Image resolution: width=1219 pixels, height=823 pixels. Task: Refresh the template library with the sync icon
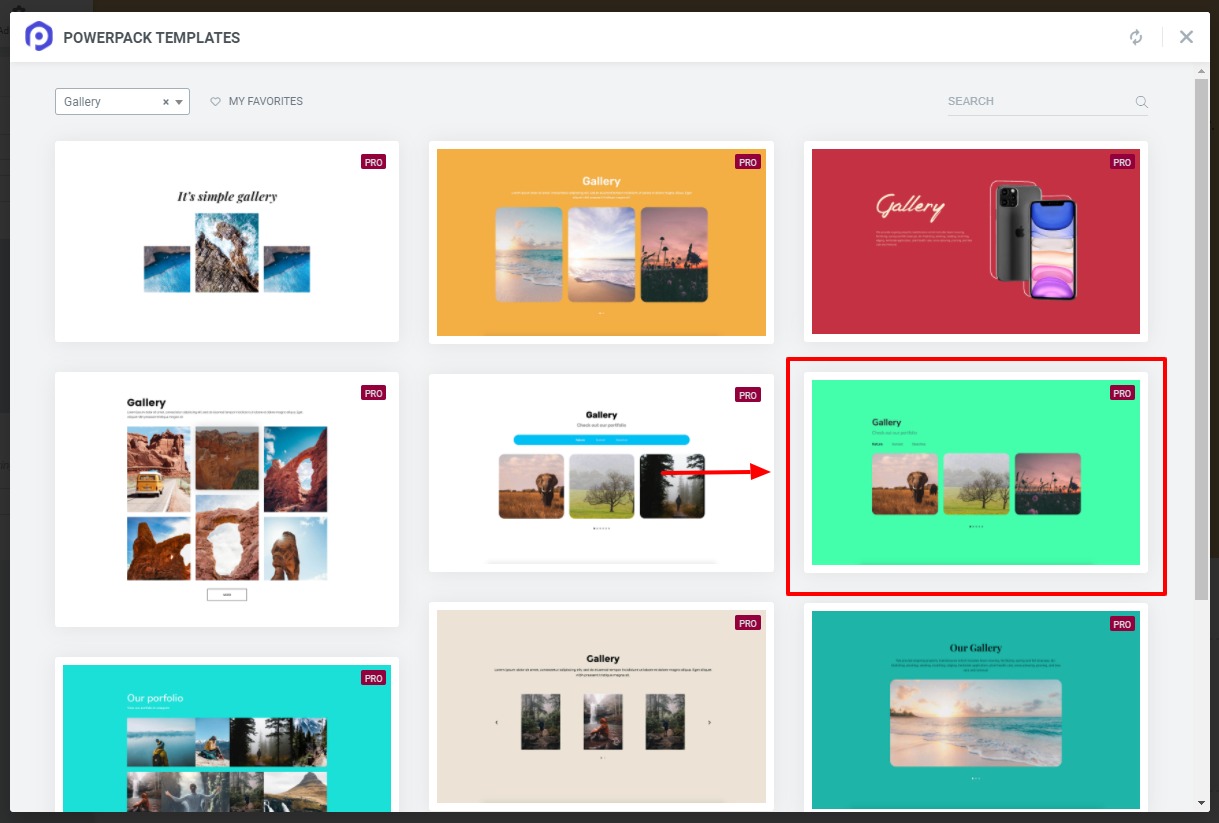pos(1136,37)
